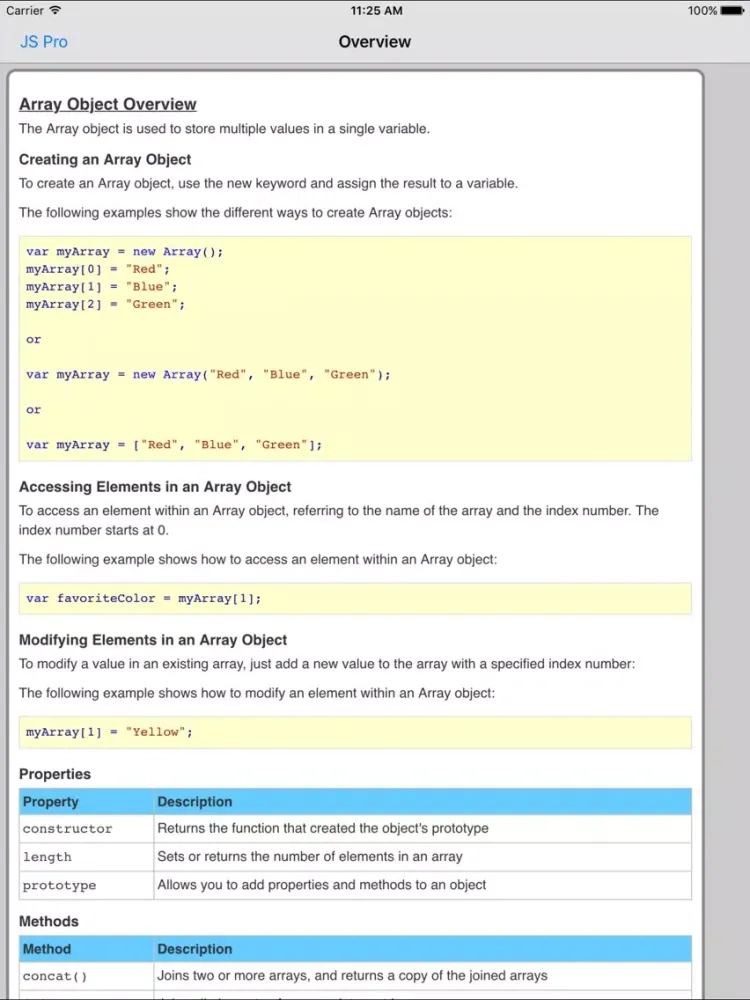
Task: Click the Description header in Properties table
Action: tap(195, 802)
